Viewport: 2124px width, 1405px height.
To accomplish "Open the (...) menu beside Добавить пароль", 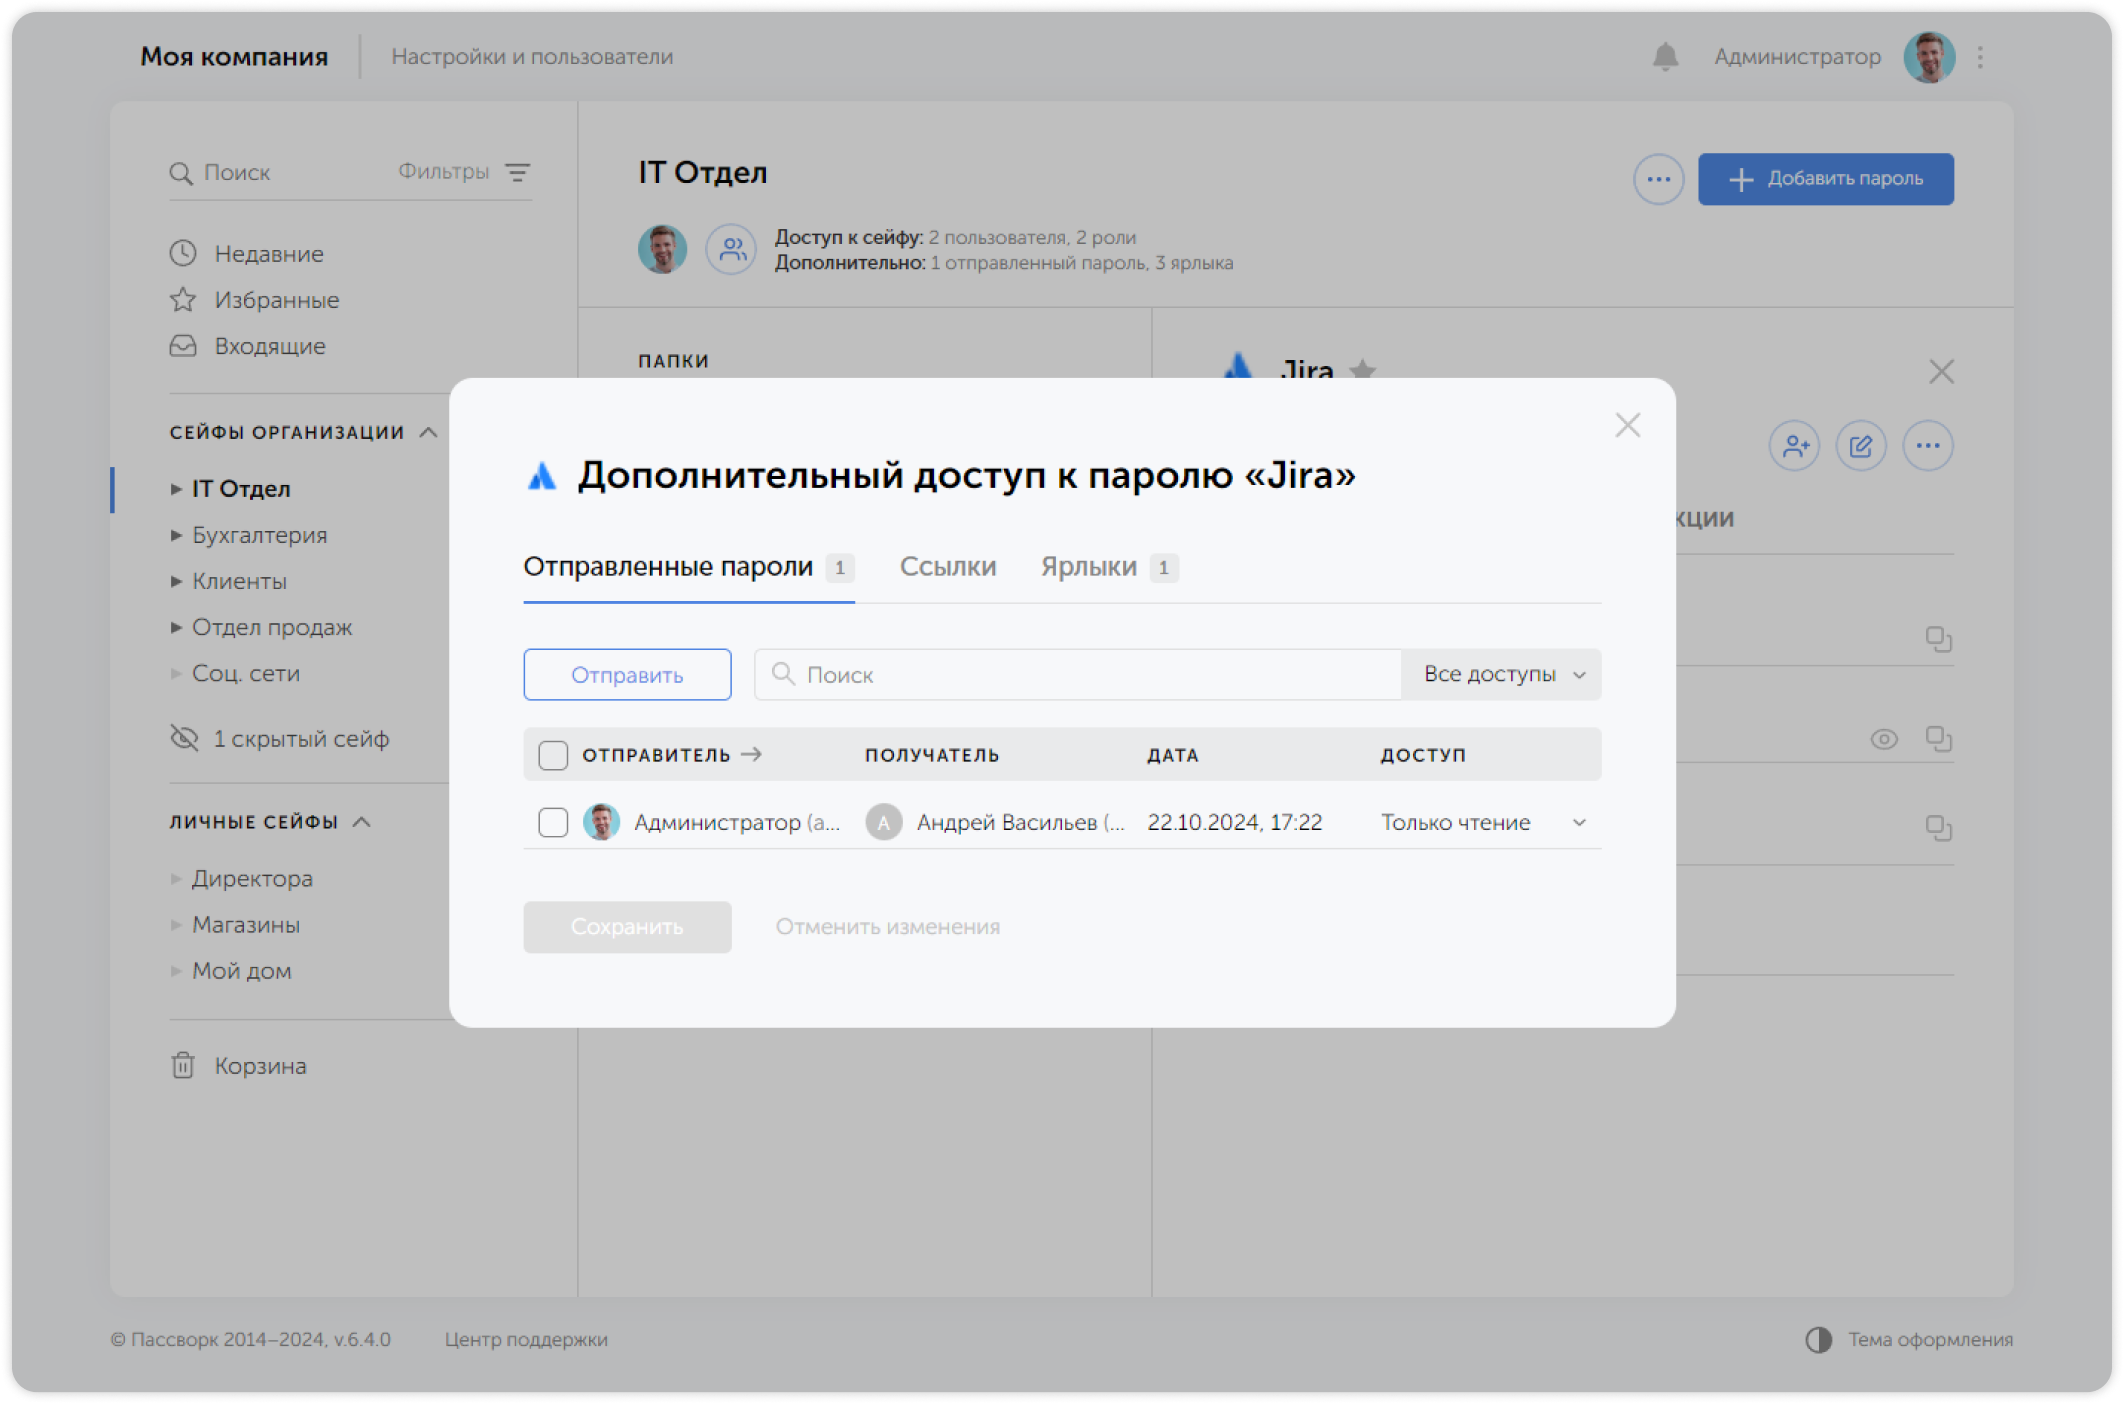I will 1658,179.
